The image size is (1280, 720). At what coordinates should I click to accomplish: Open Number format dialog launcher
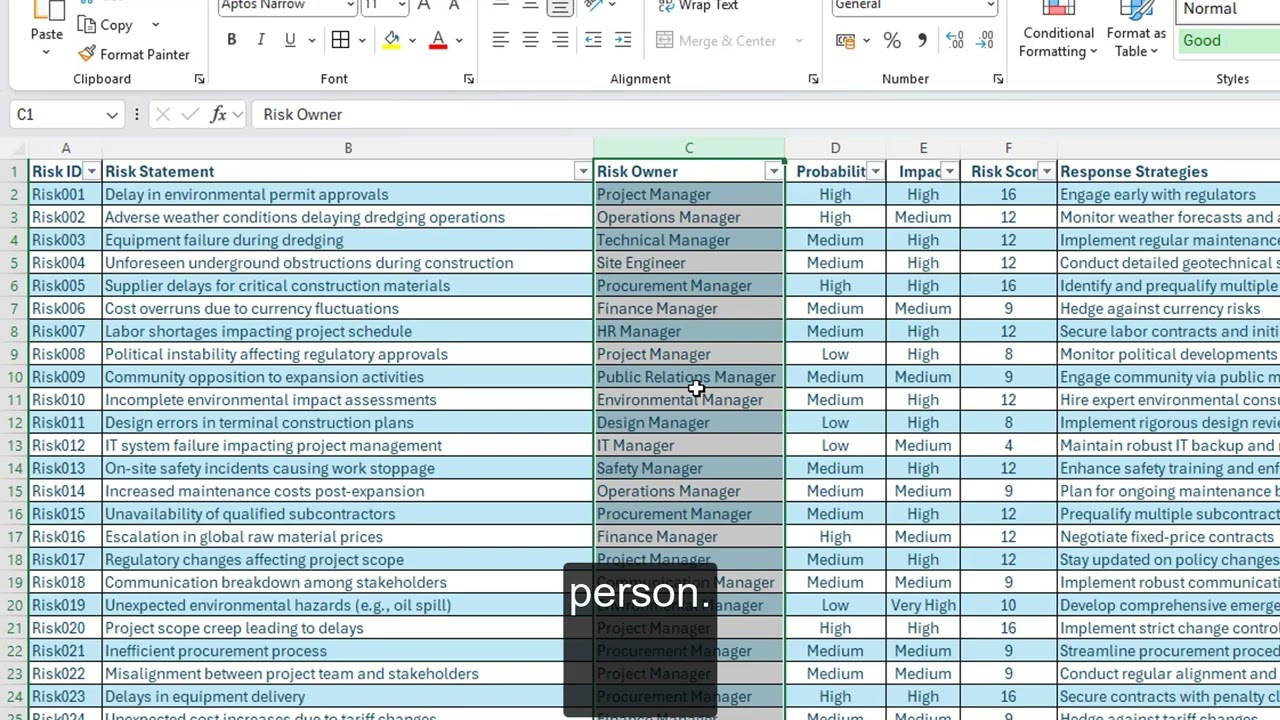pyautogui.click(x=998, y=79)
